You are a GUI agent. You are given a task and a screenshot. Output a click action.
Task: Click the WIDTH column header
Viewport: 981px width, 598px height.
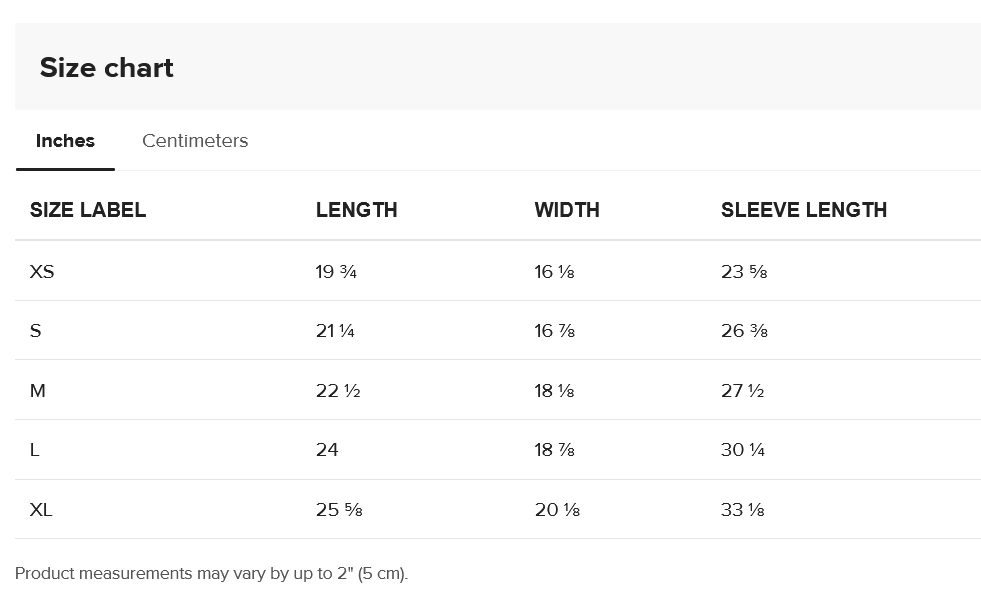tap(567, 210)
